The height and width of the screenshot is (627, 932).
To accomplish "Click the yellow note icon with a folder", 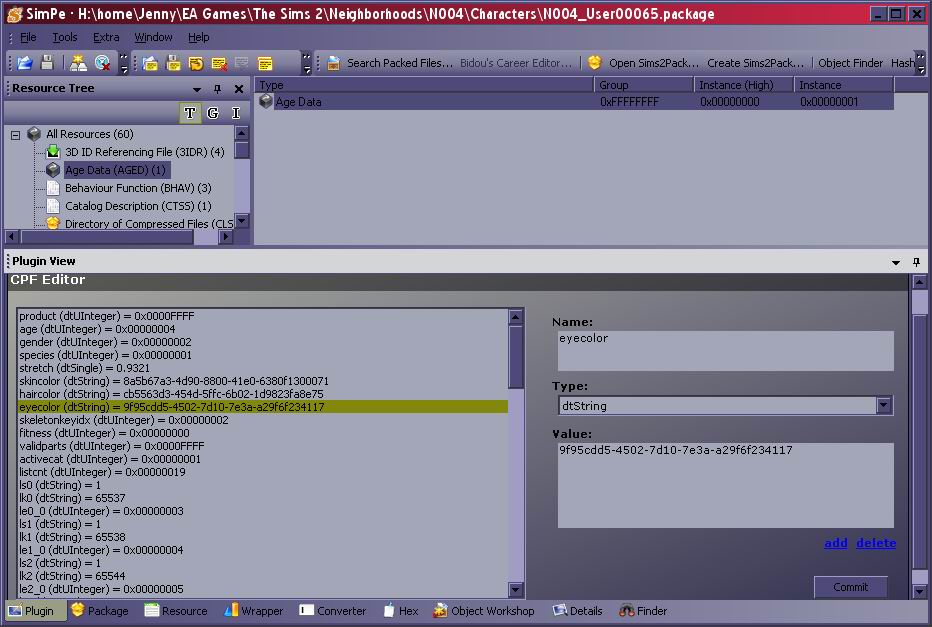I will (x=150, y=63).
